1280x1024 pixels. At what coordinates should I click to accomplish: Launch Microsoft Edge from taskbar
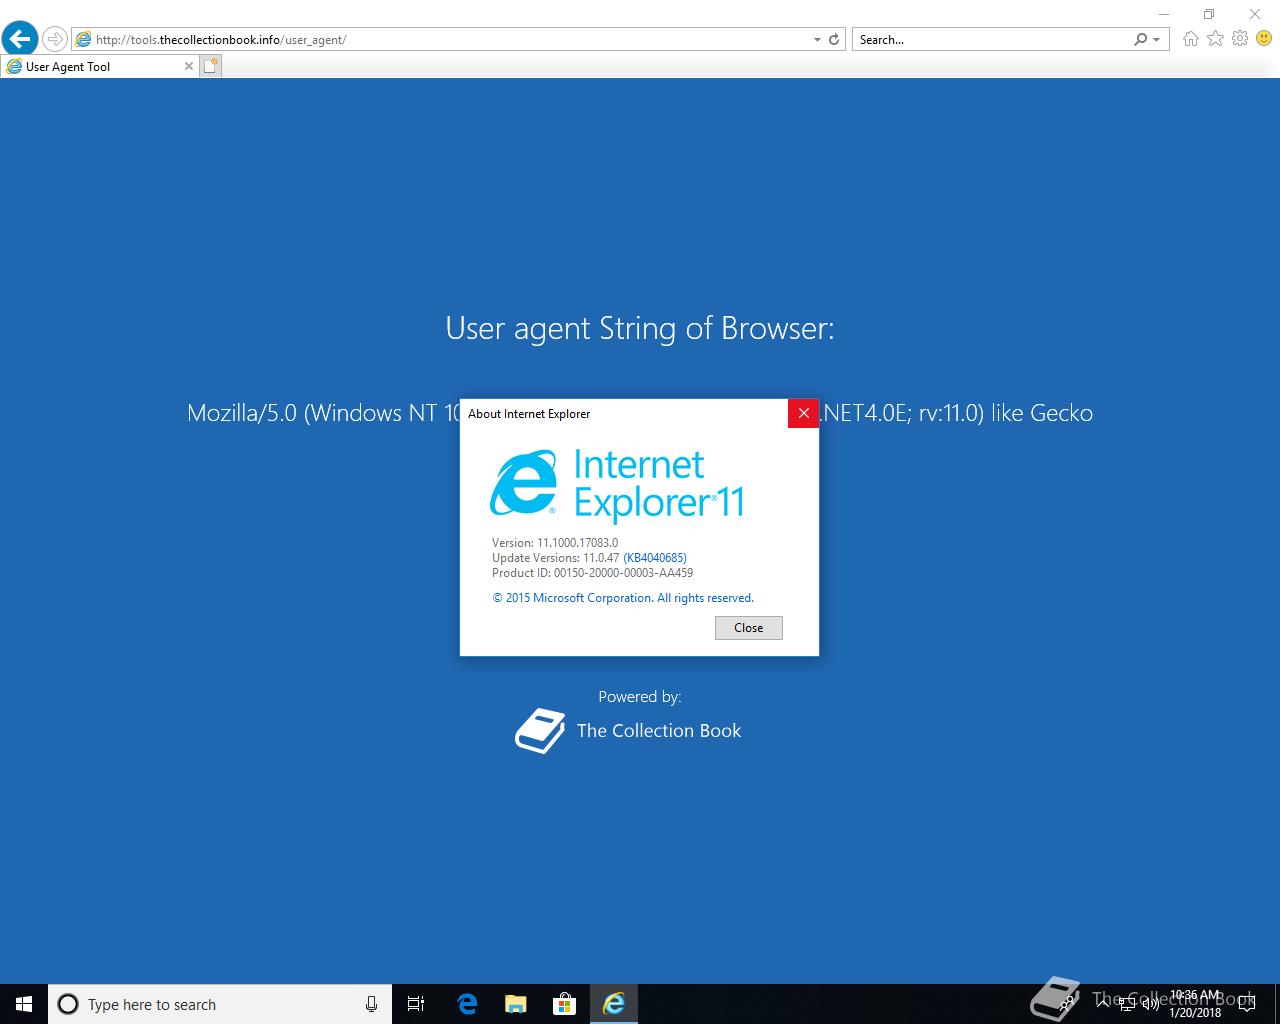(466, 1004)
